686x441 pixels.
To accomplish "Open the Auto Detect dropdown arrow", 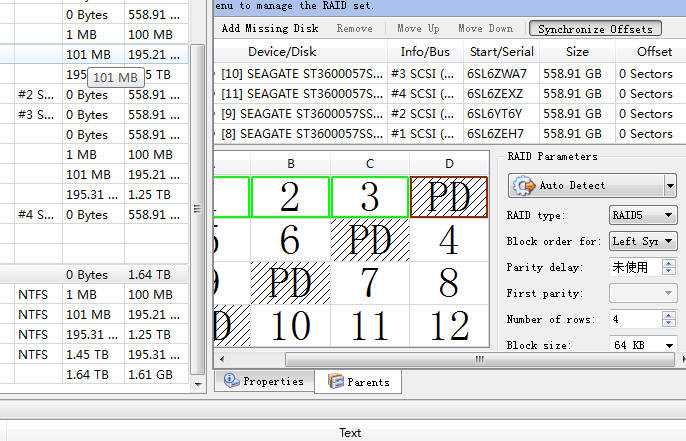I will point(670,186).
